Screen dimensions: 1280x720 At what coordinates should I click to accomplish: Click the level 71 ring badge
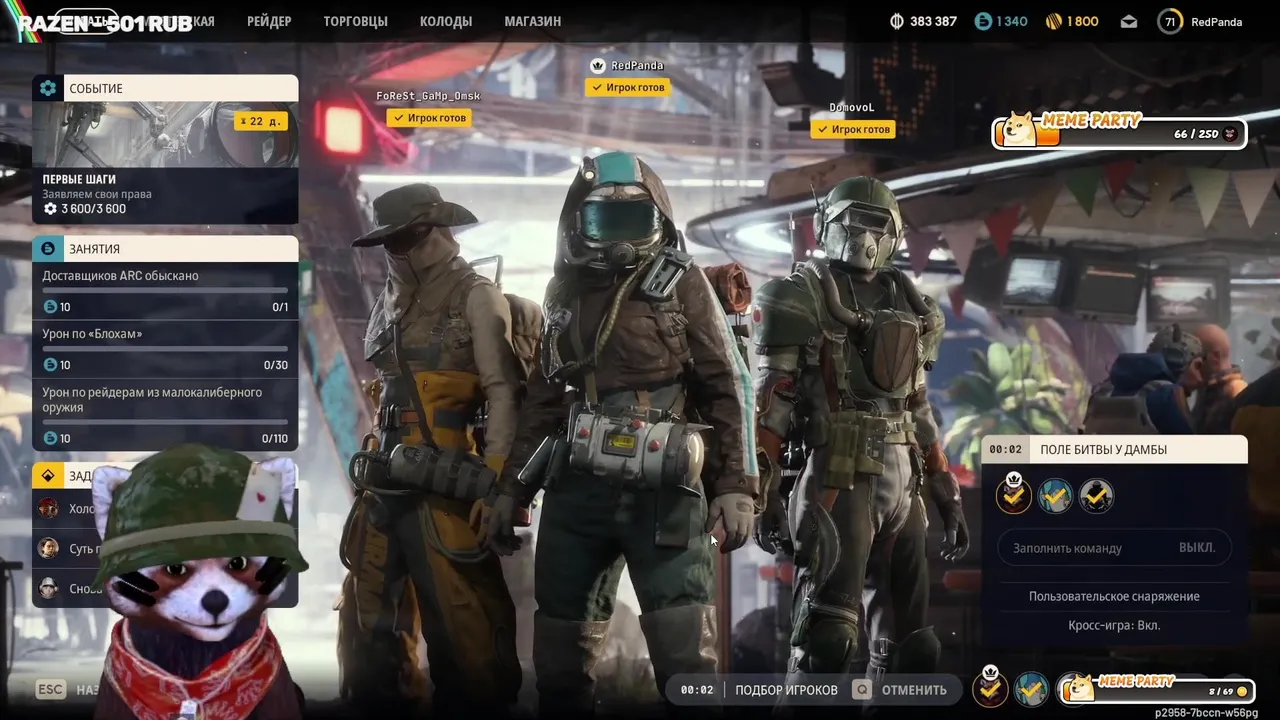(x=1170, y=21)
